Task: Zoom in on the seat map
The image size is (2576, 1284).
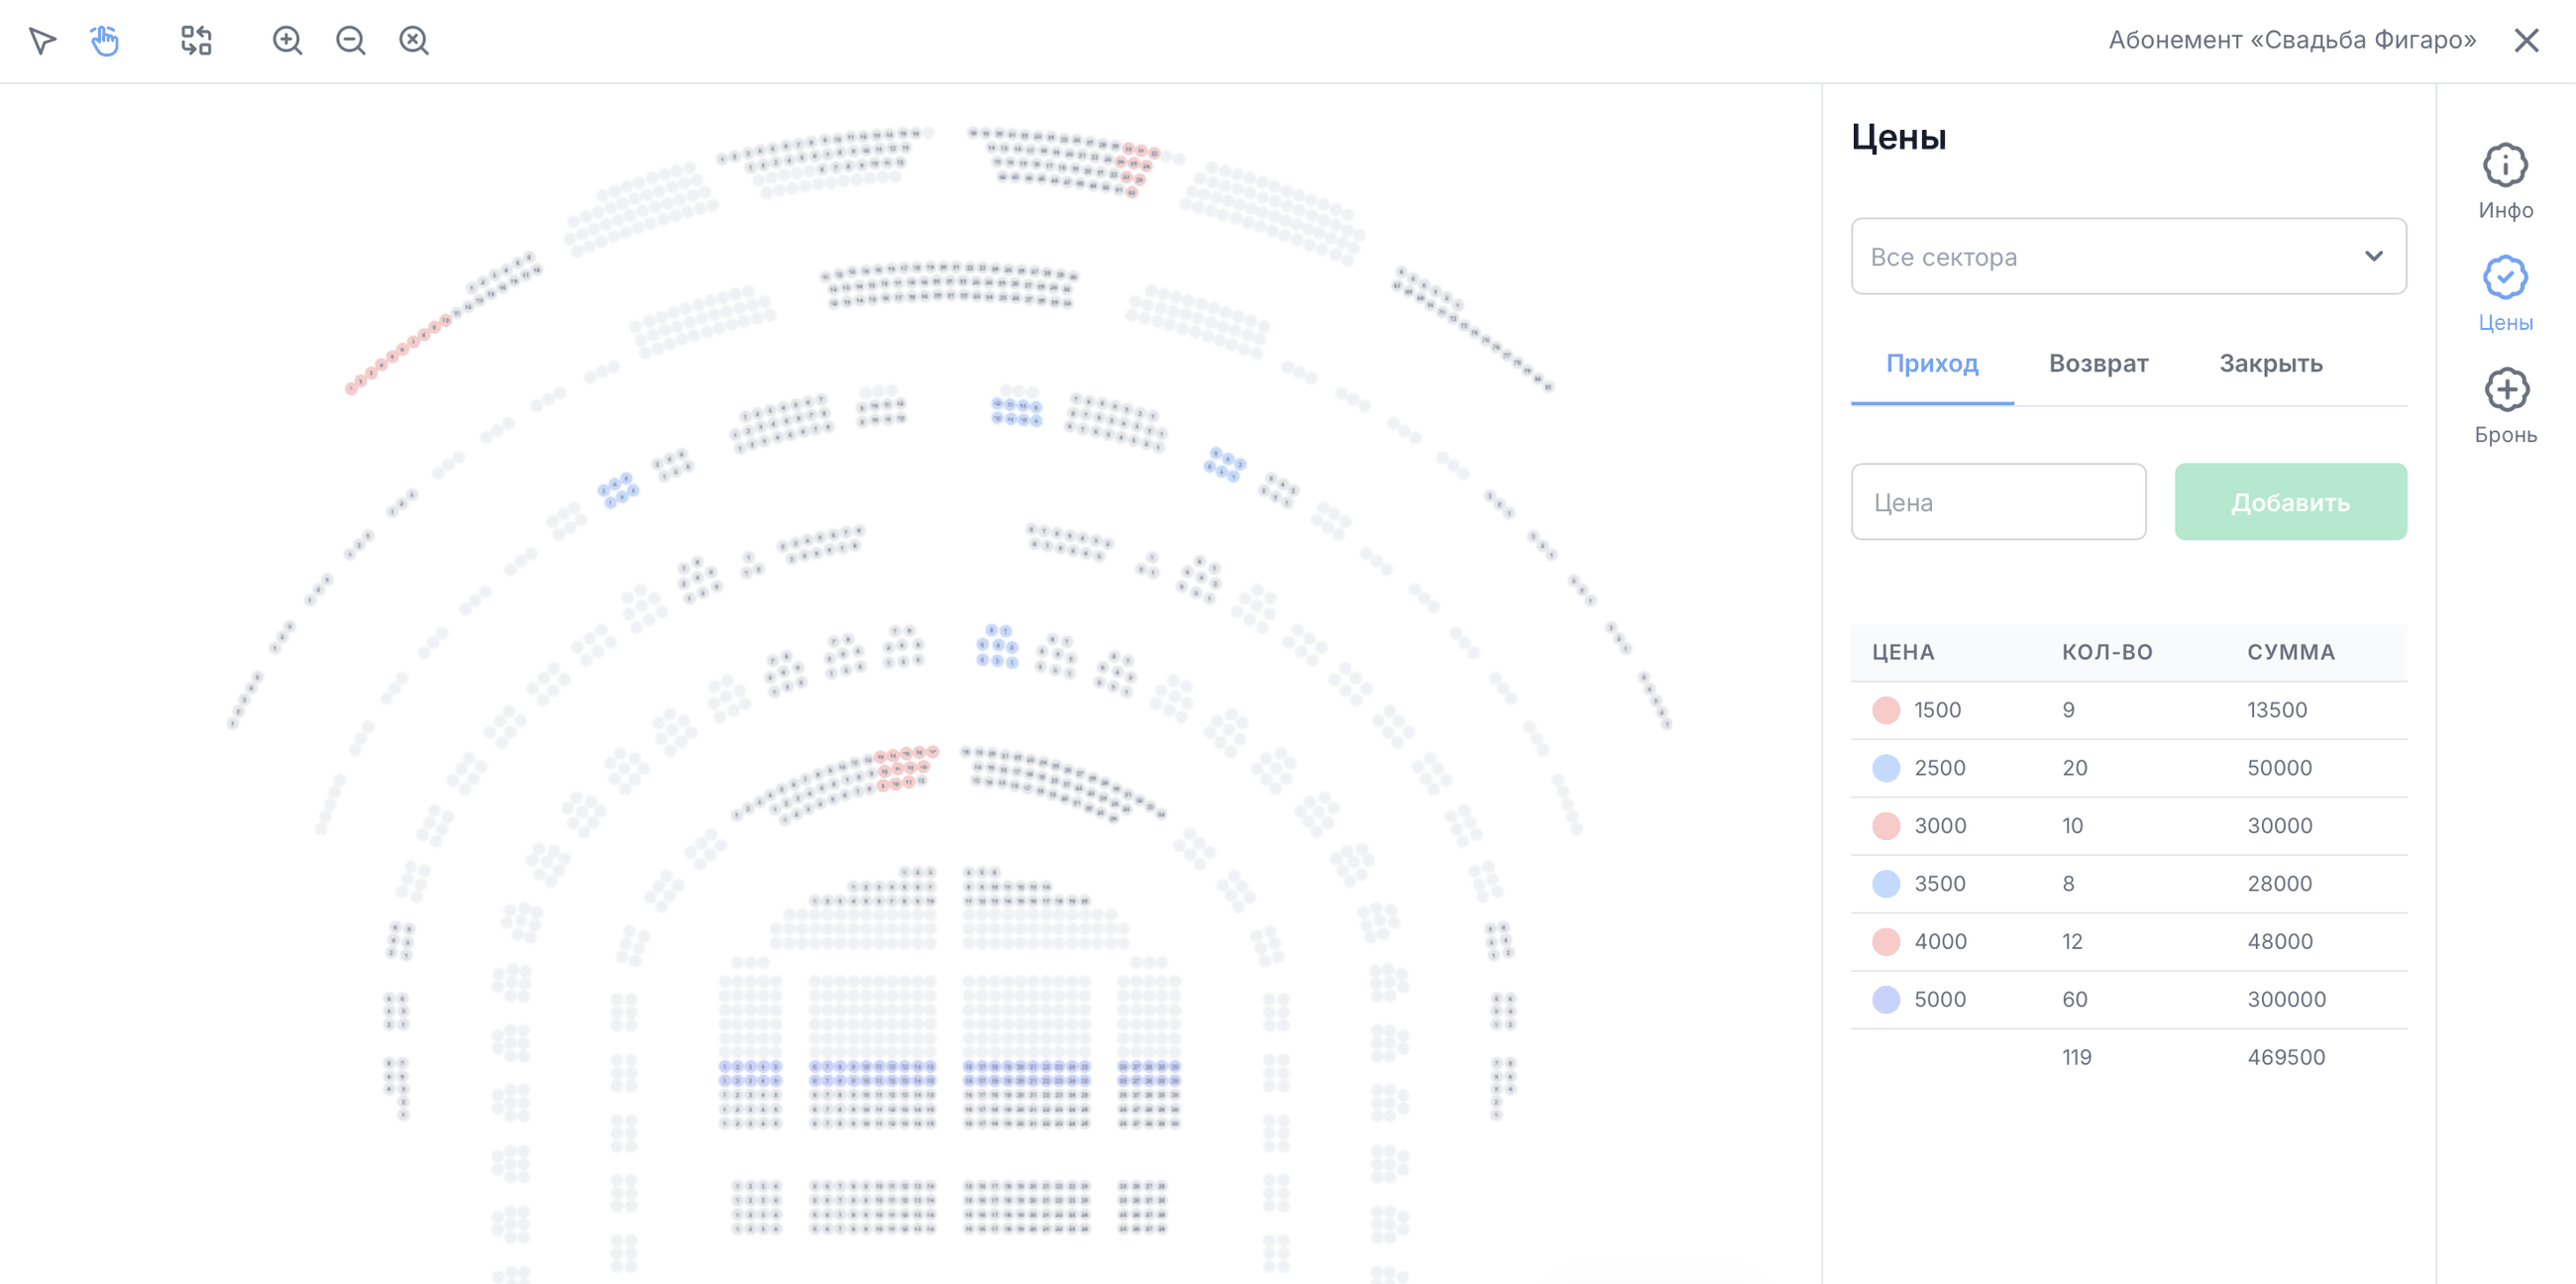Action: [287, 40]
